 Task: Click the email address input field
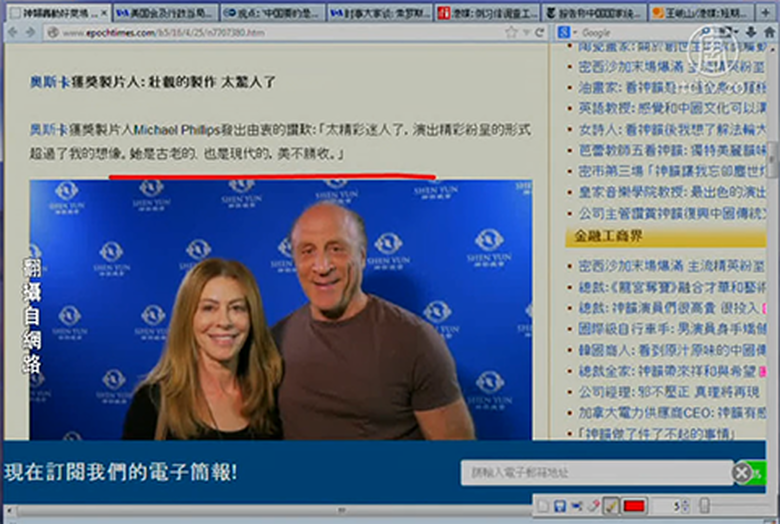[x=595, y=473]
